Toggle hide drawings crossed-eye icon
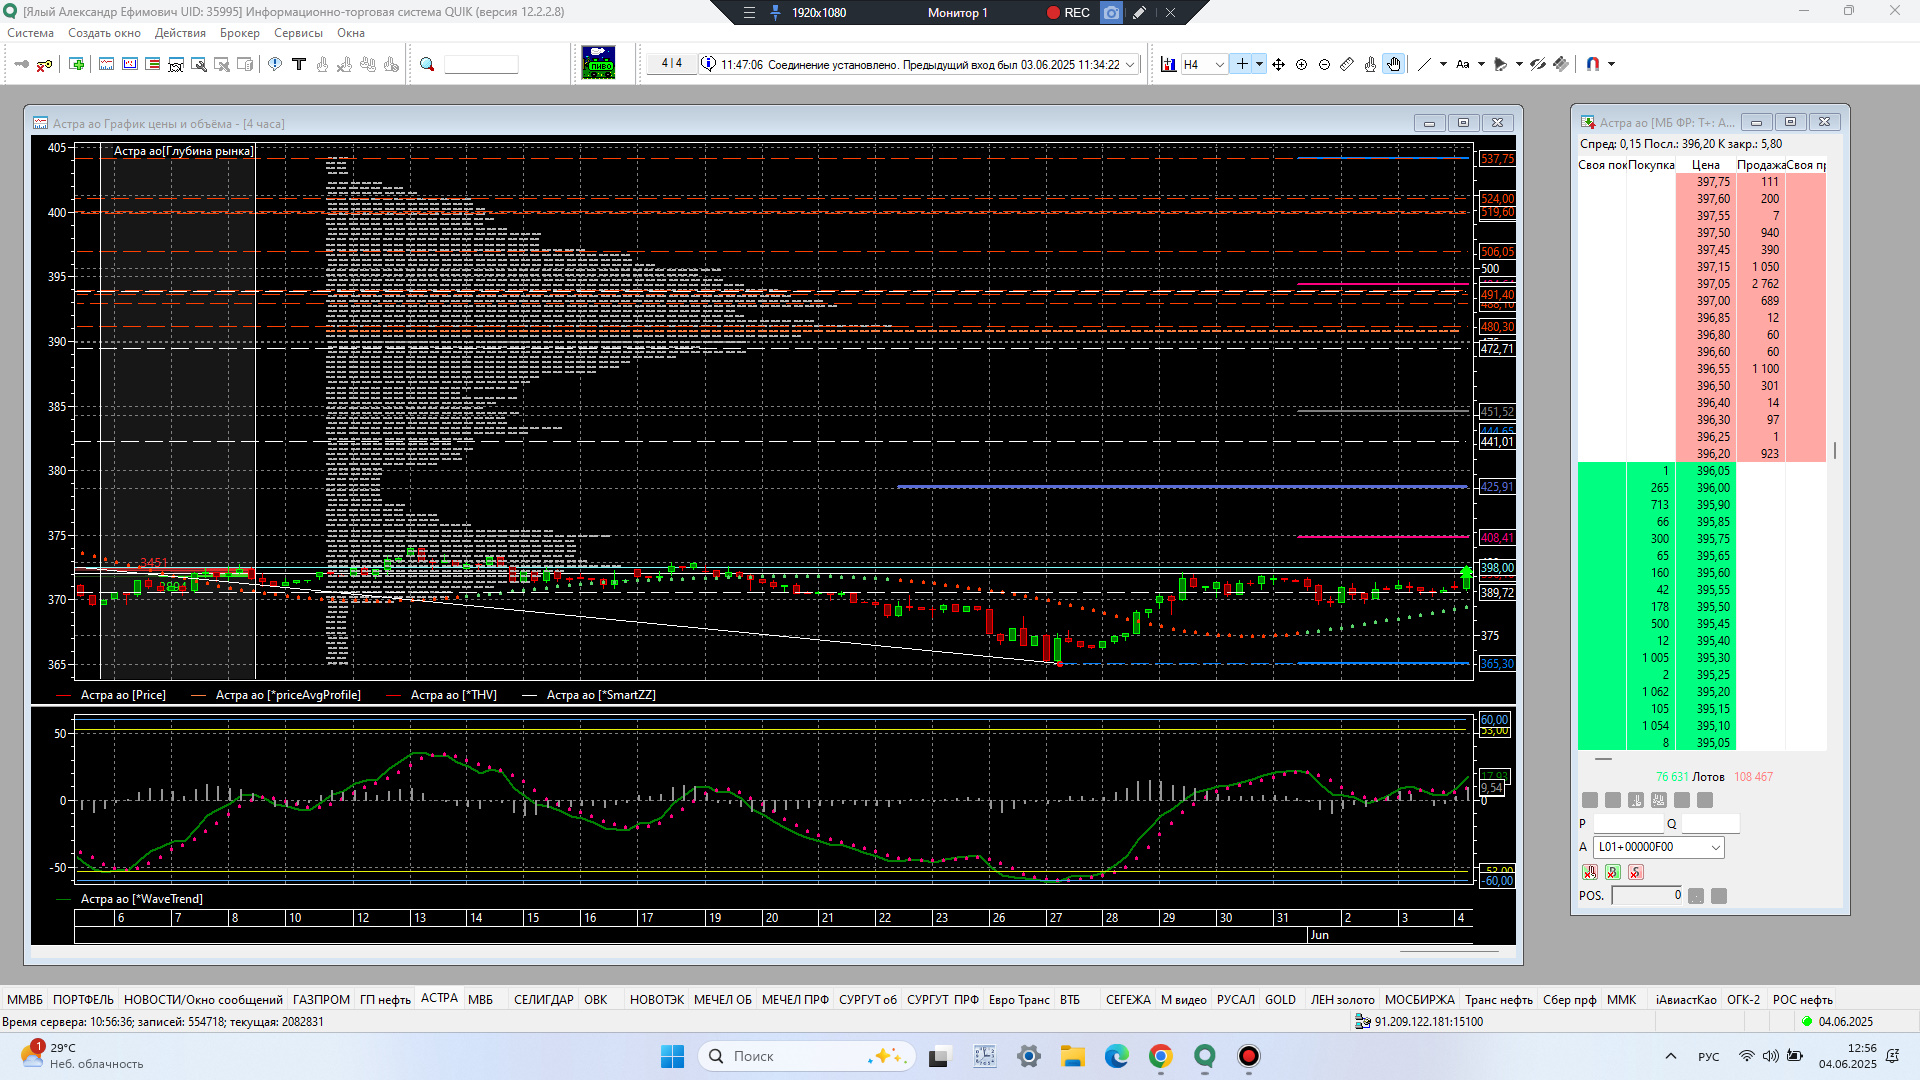Image resolution: width=1920 pixels, height=1080 pixels. (x=1538, y=64)
